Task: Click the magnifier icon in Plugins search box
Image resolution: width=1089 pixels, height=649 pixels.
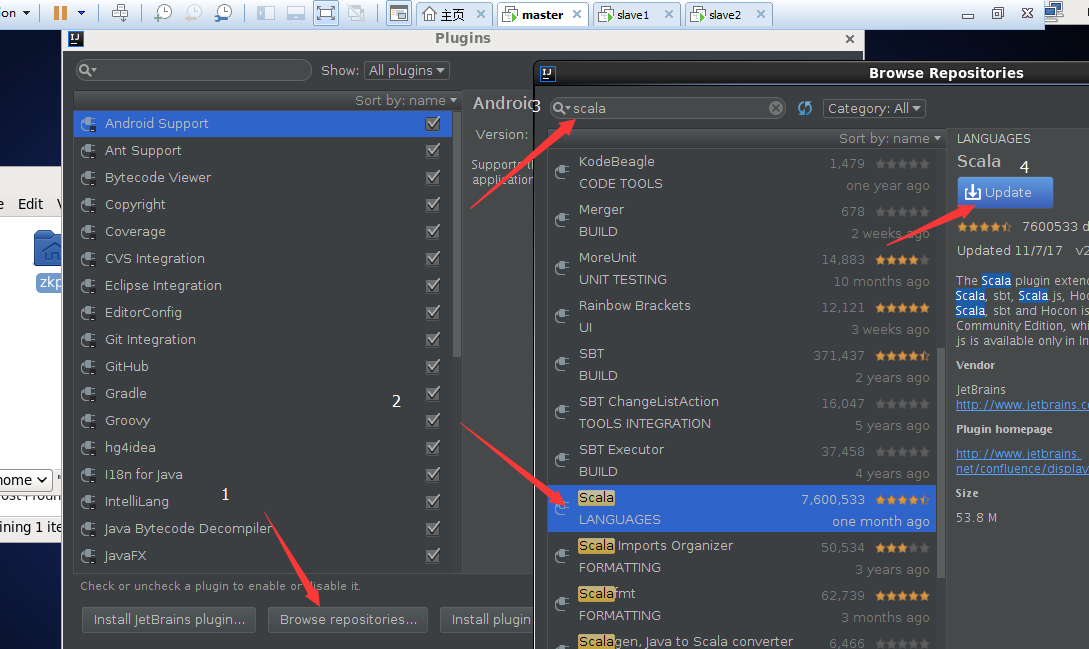Action: 86,70
